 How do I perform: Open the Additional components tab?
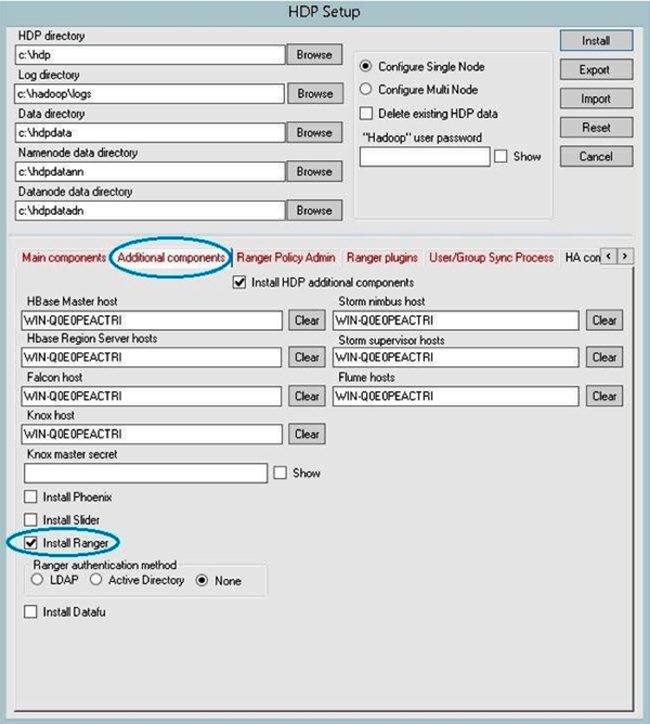pos(171,258)
